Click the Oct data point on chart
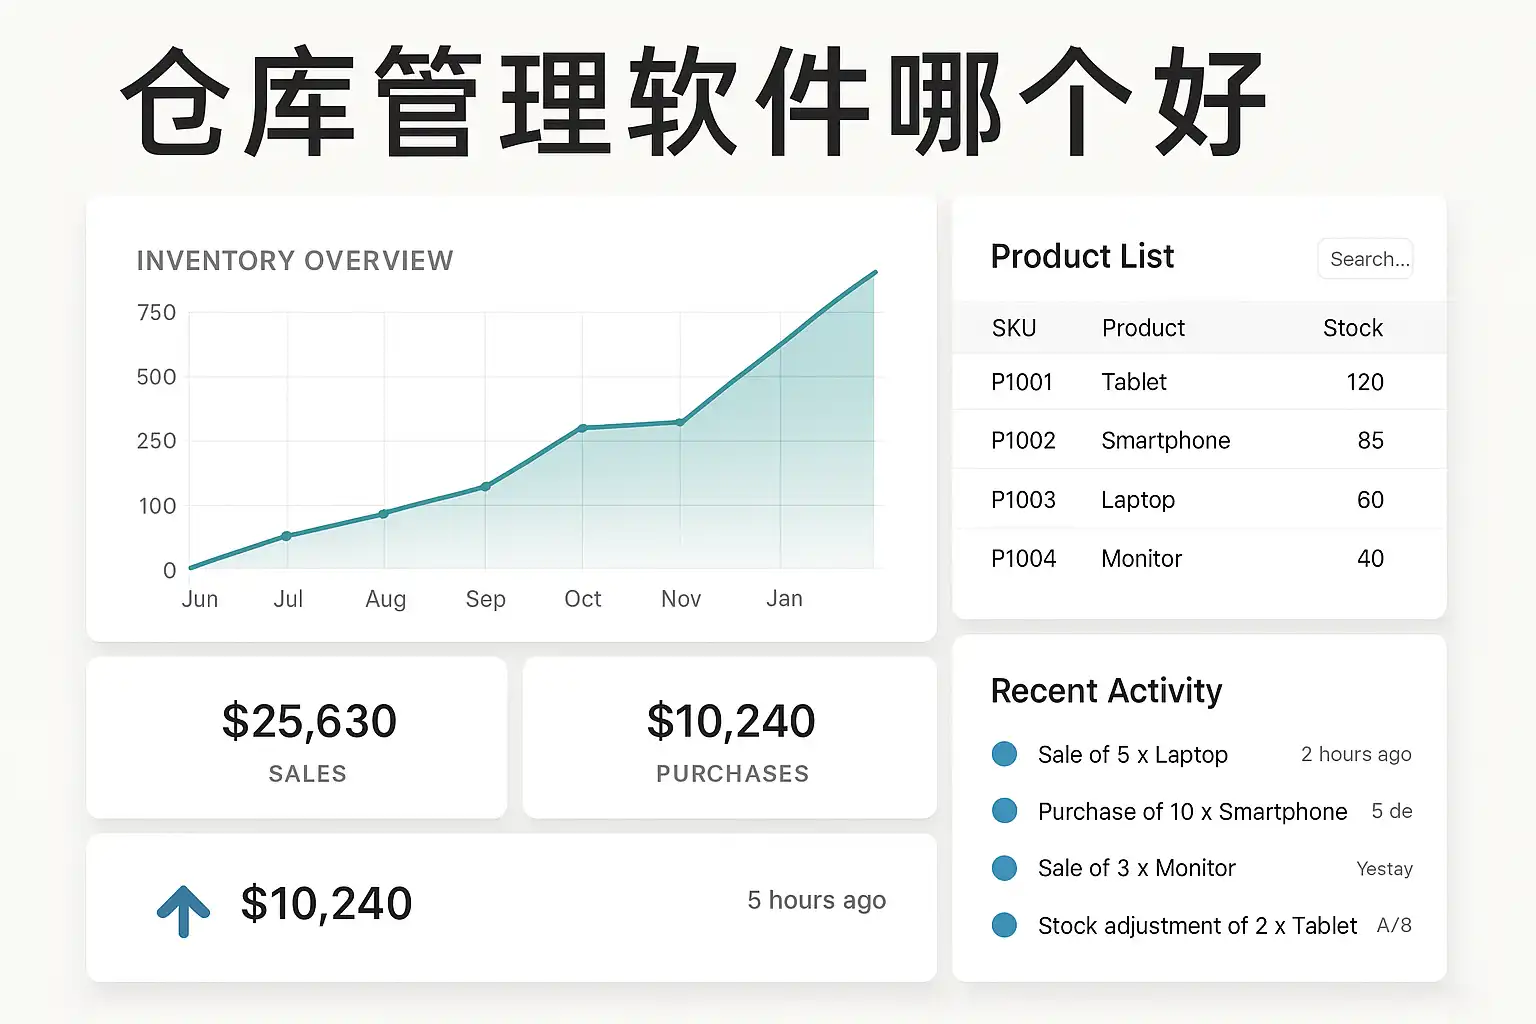 click(x=583, y=428)
